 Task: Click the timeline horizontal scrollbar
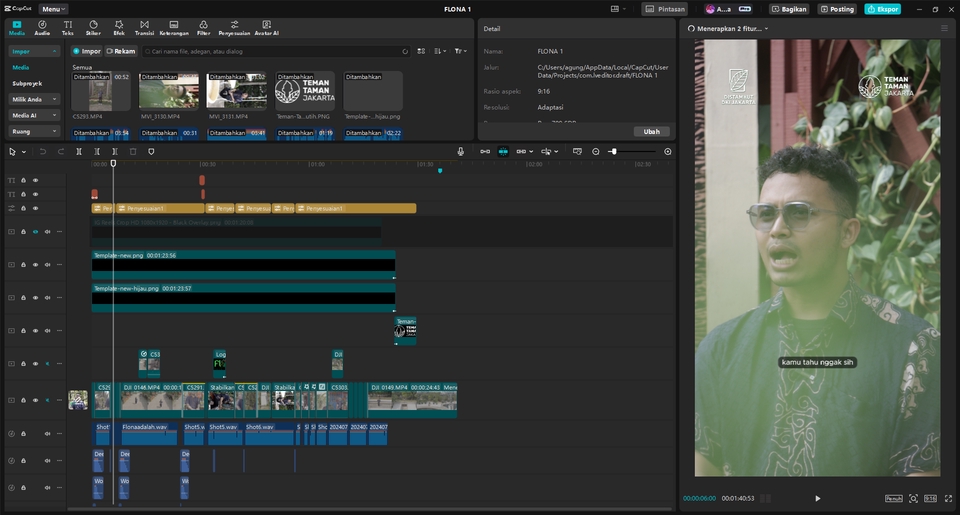pos(369,508)
